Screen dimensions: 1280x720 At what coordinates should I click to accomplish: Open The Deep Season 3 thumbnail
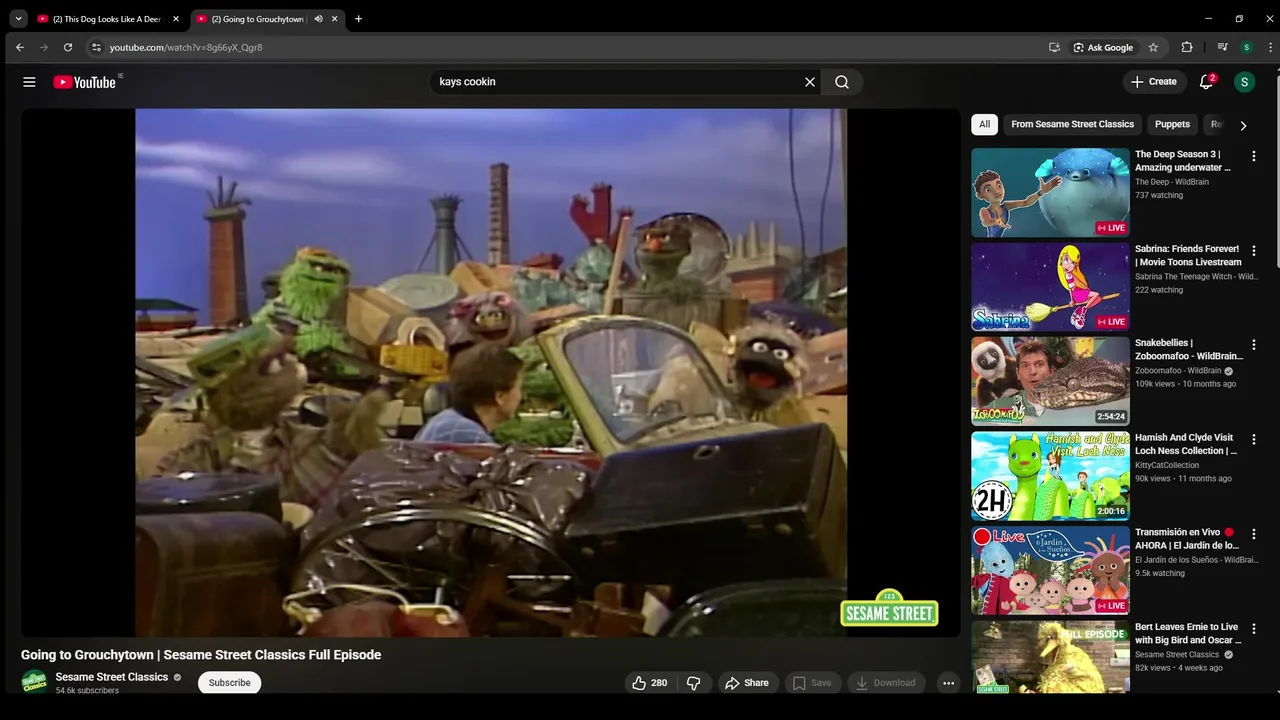(1050, 193)
